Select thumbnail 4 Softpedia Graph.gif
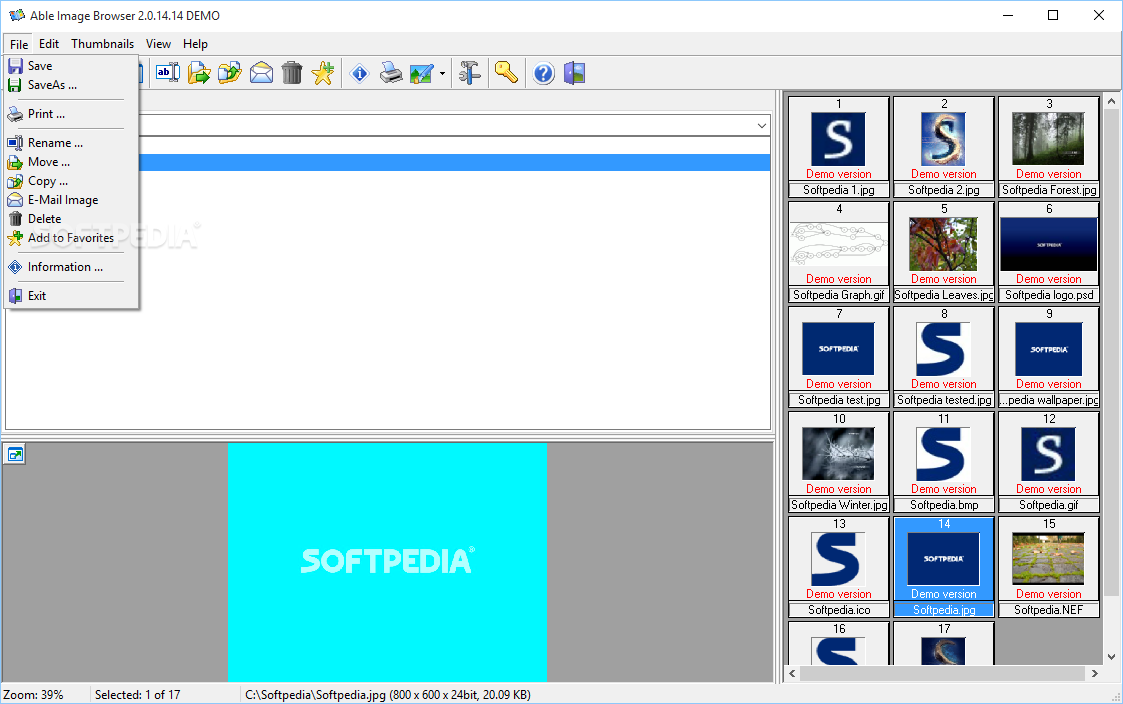 coord(839,252)
